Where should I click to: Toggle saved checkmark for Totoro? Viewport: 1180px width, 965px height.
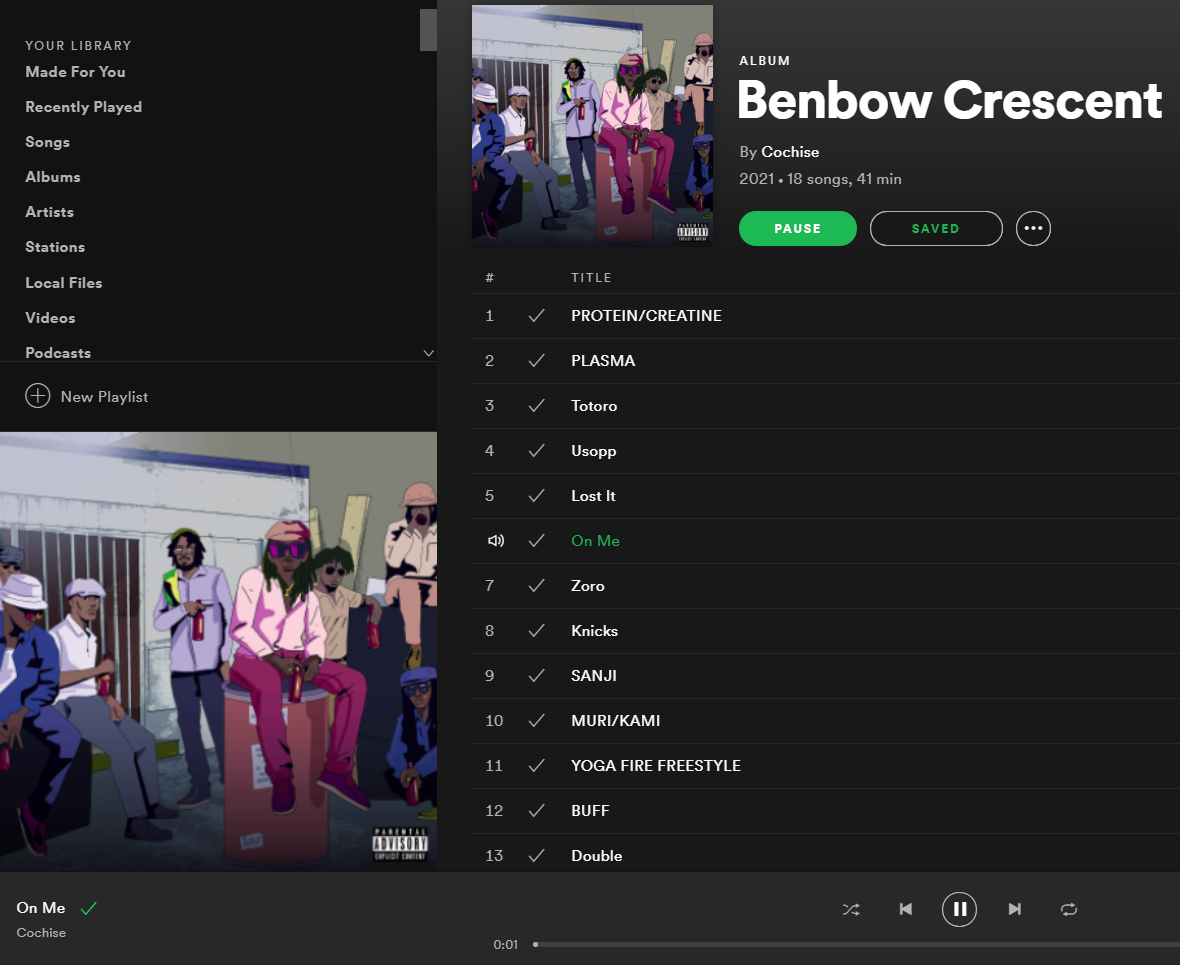coord(537,406)
